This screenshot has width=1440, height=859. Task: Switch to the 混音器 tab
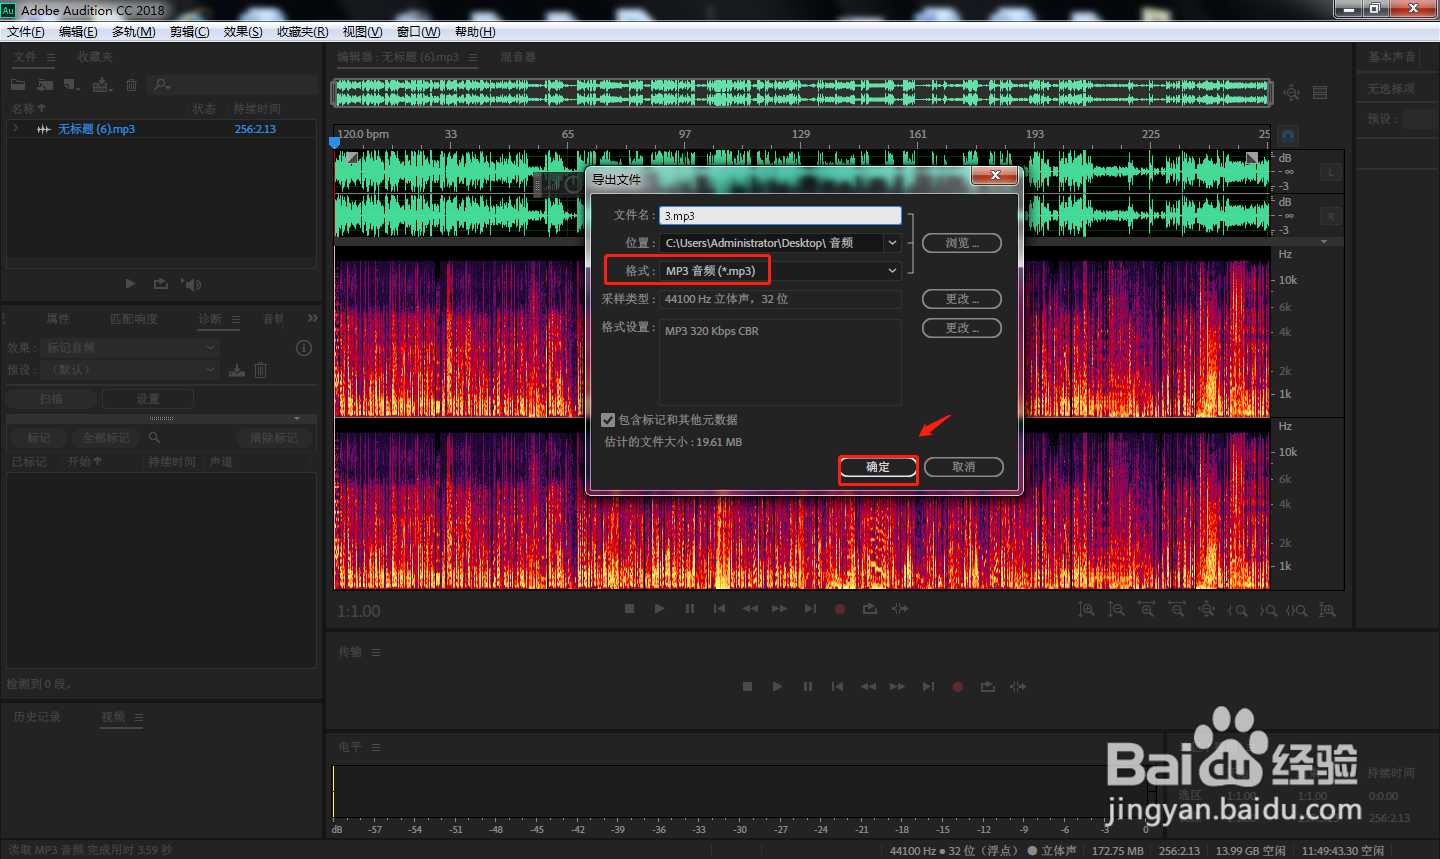tap(518, 57)
